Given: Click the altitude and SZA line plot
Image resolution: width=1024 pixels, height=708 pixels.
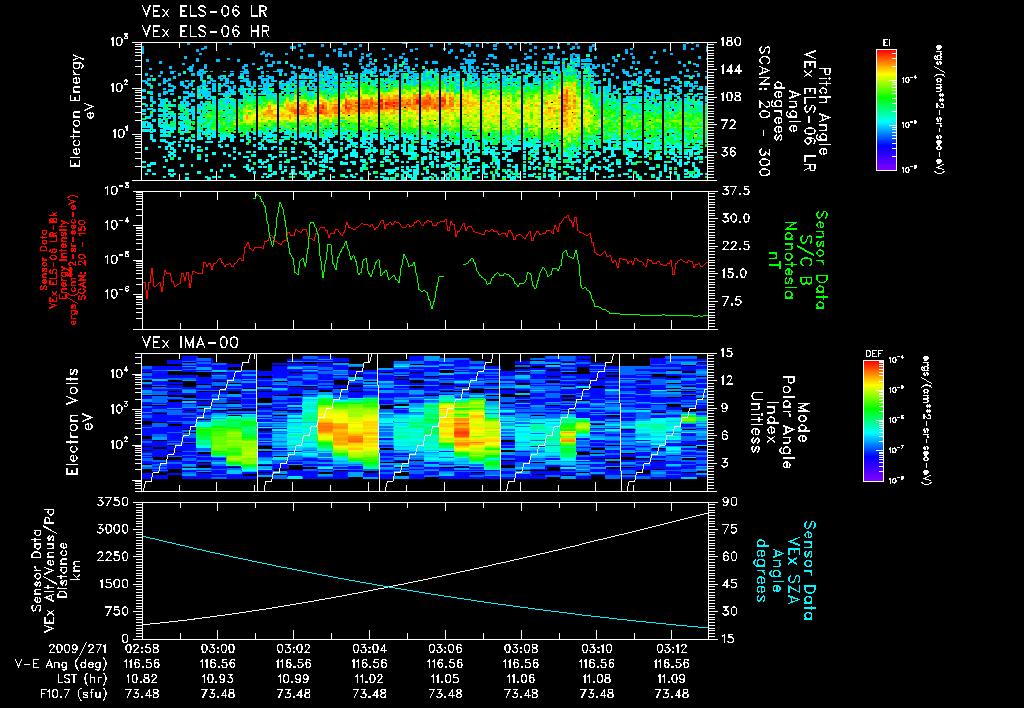Looking at the screenshot, I should coord(425,570).
